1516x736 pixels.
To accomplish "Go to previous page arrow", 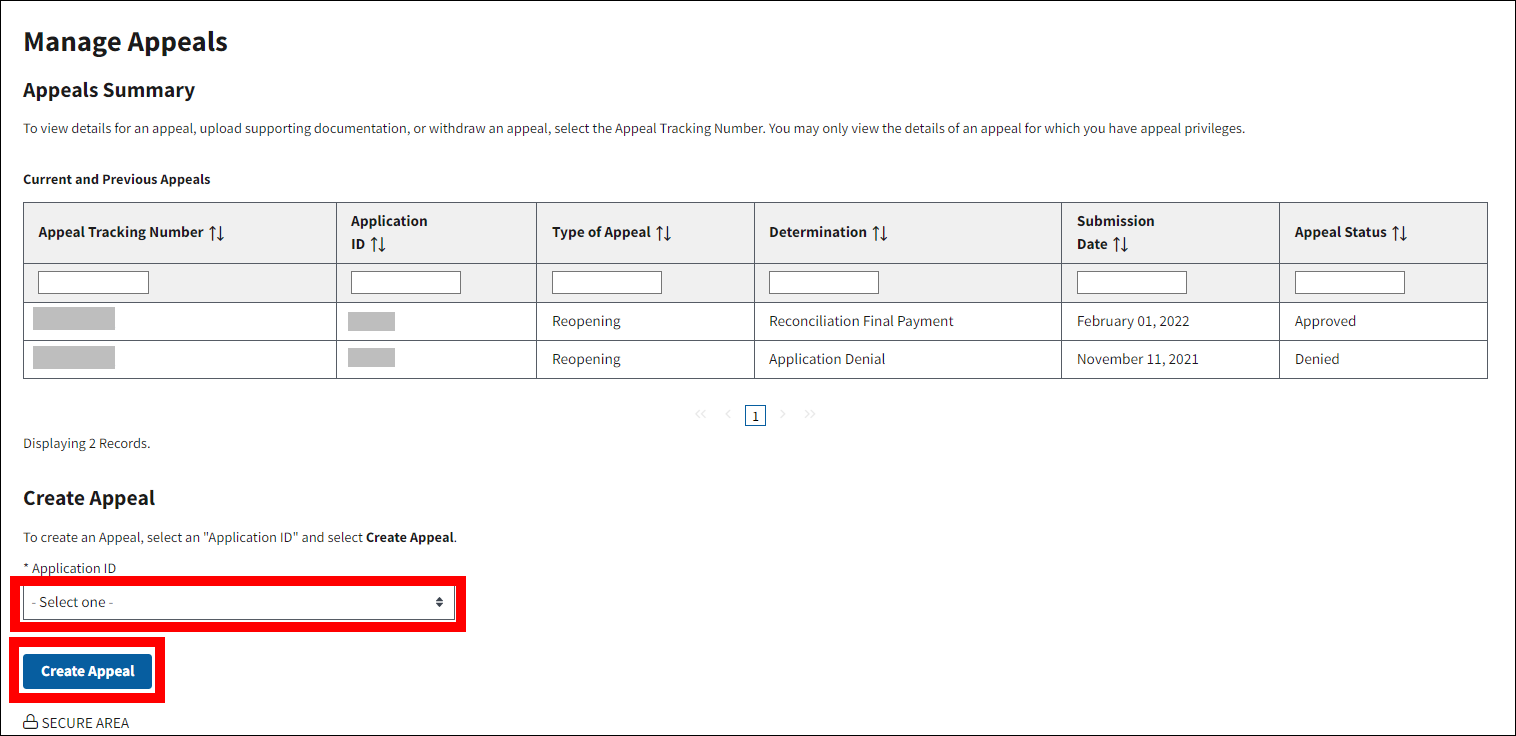I will point(728,414).
